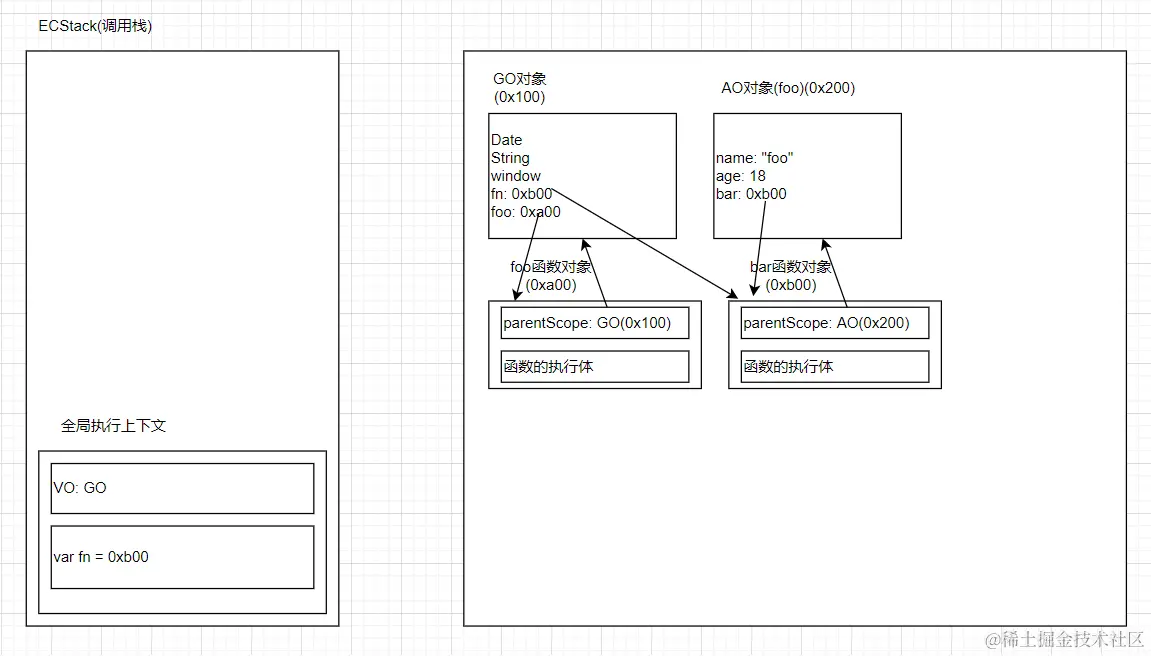This screenshot has width=1151, height=656.
Task: Select the name: "foo" line
Action: click(x=755, y=158)
